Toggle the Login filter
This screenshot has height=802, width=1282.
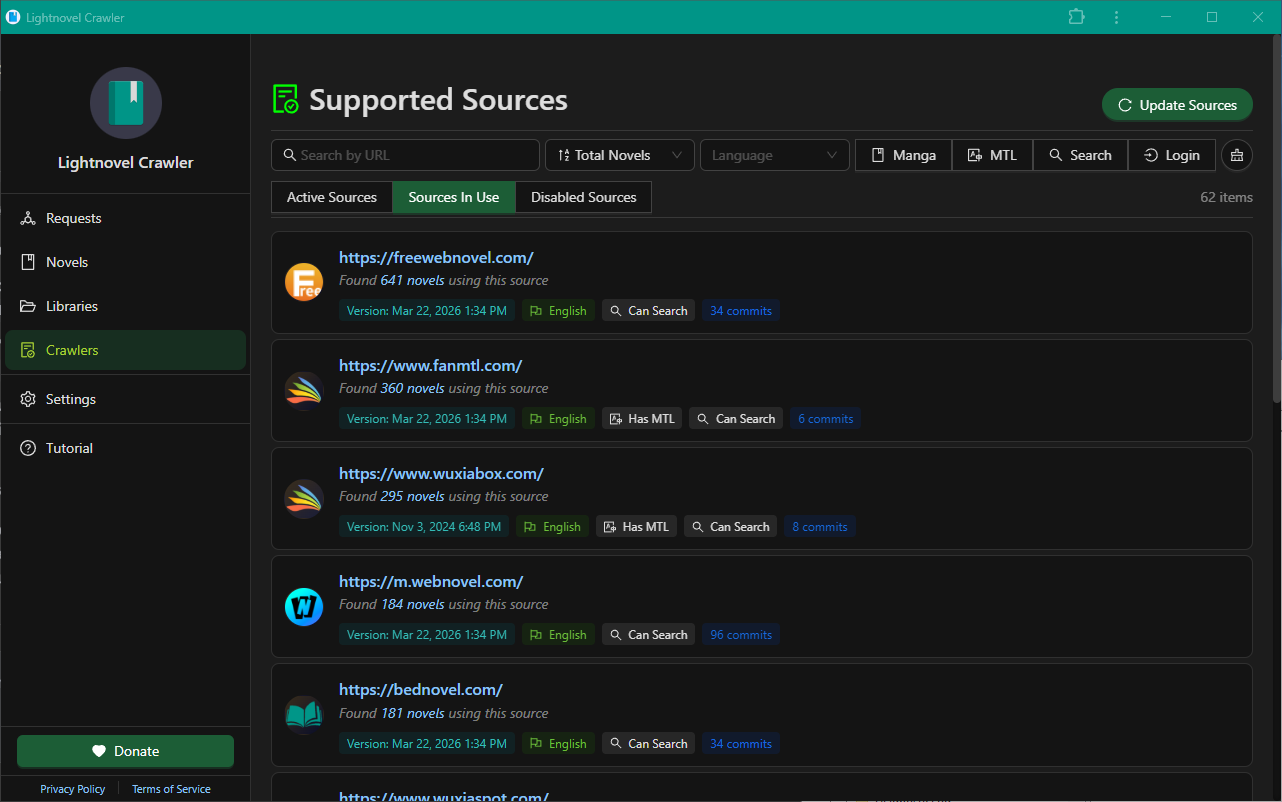pyautogui.click(x=1172, y=155)
